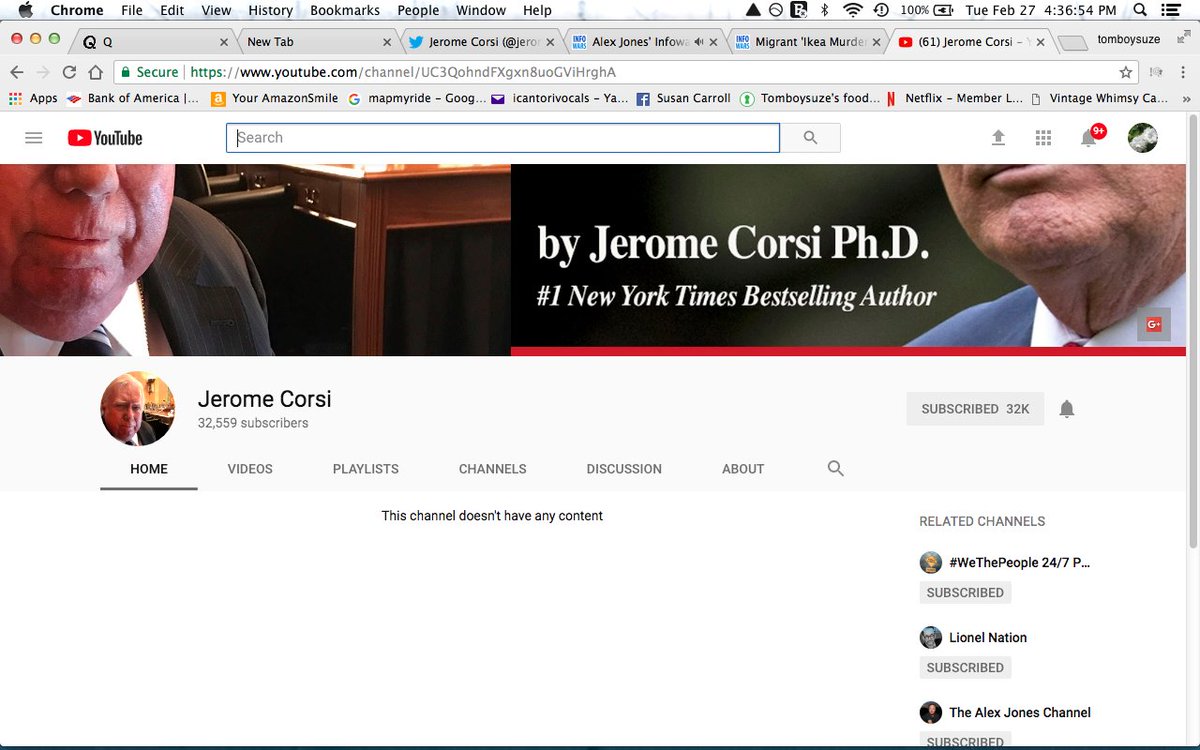This screenshot has width=1200, height=750.
Task: Select the DISCUSSION channel tab
Action: pos(624,469)
